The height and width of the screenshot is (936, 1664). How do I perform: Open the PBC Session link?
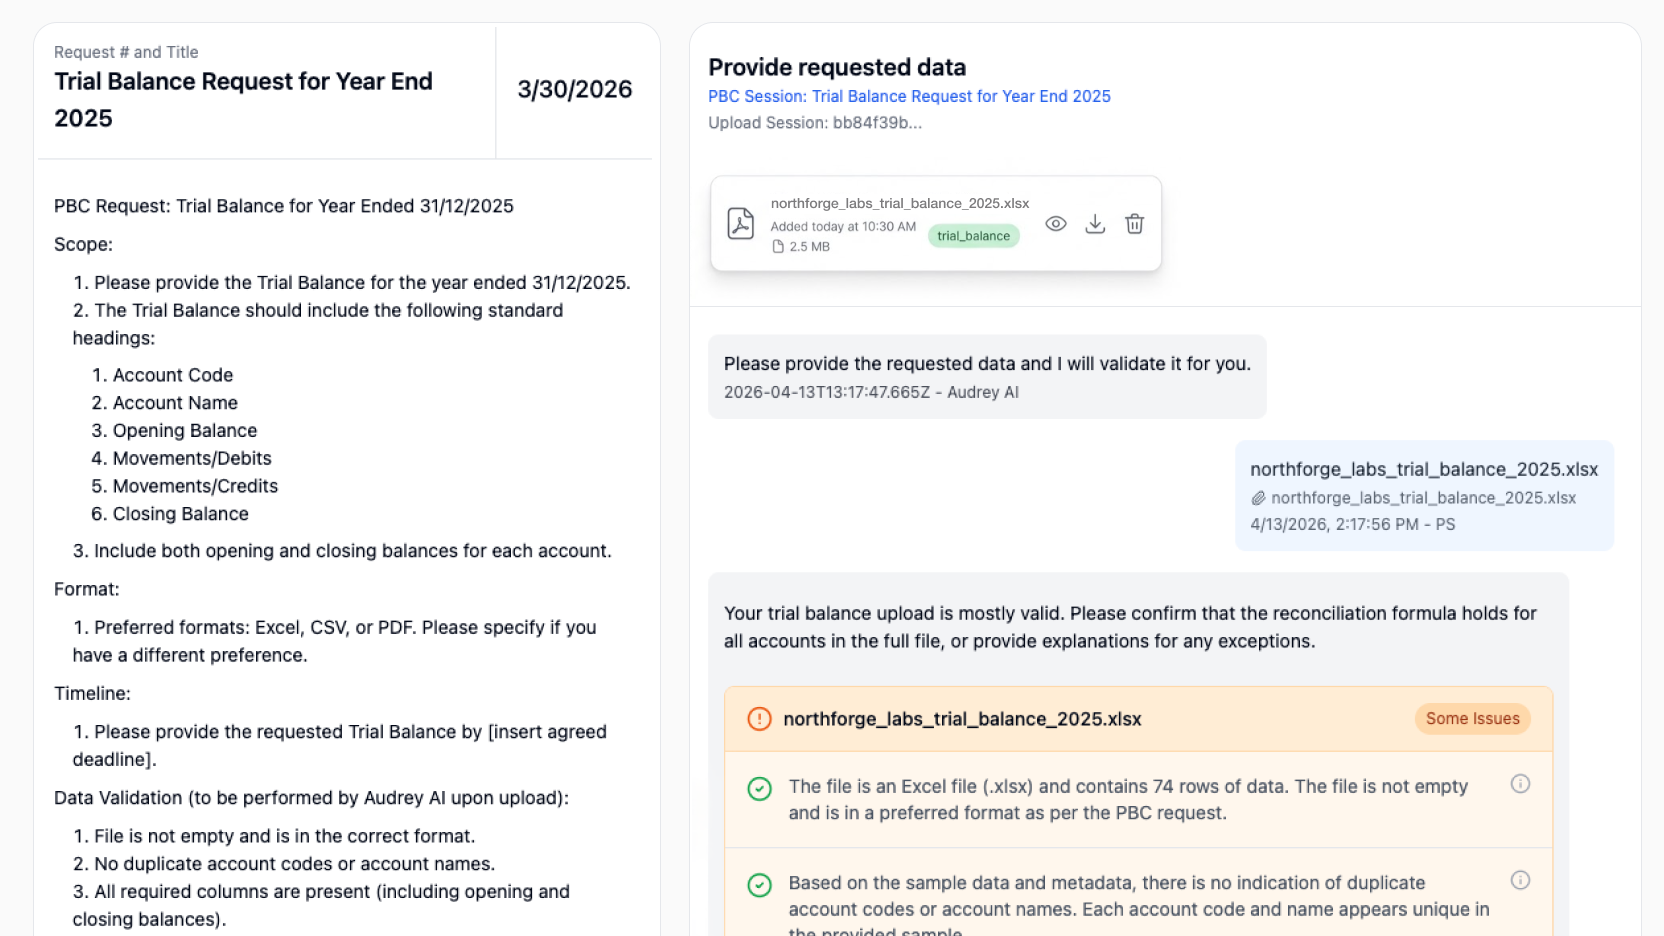tap(908, 96)
